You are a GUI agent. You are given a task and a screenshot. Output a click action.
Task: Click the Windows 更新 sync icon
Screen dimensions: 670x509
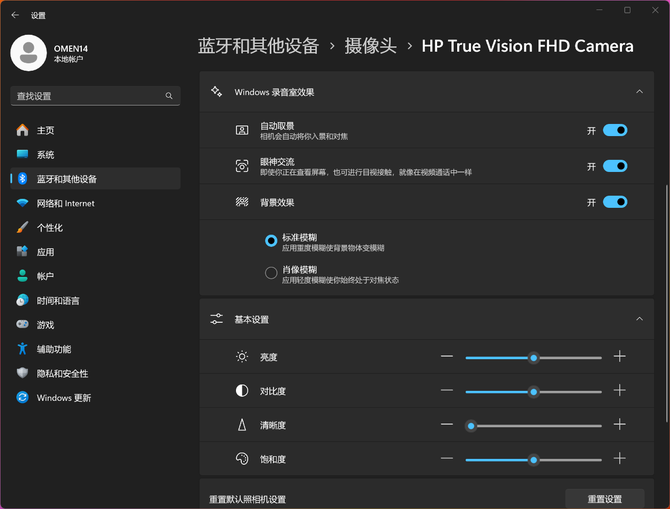point(22,397)
